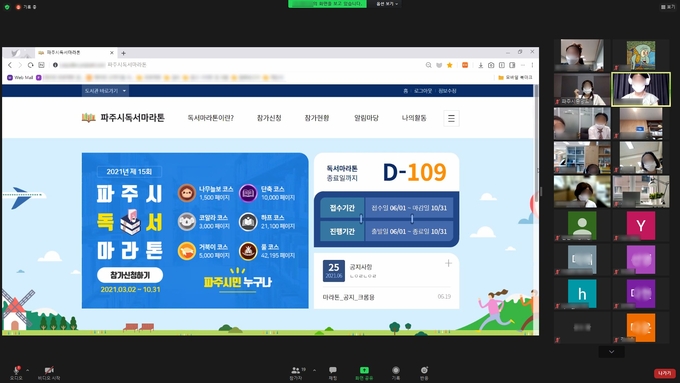The height and width of the screenshot is (383, 680).
Task: Open the 참가신청 menu
Action: (x=269, y=118)
